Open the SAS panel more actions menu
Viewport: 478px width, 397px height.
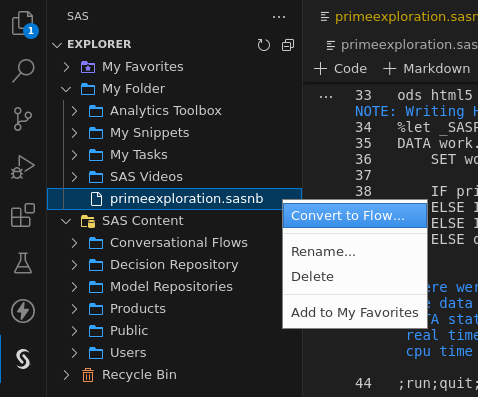(x=279, y=17)
